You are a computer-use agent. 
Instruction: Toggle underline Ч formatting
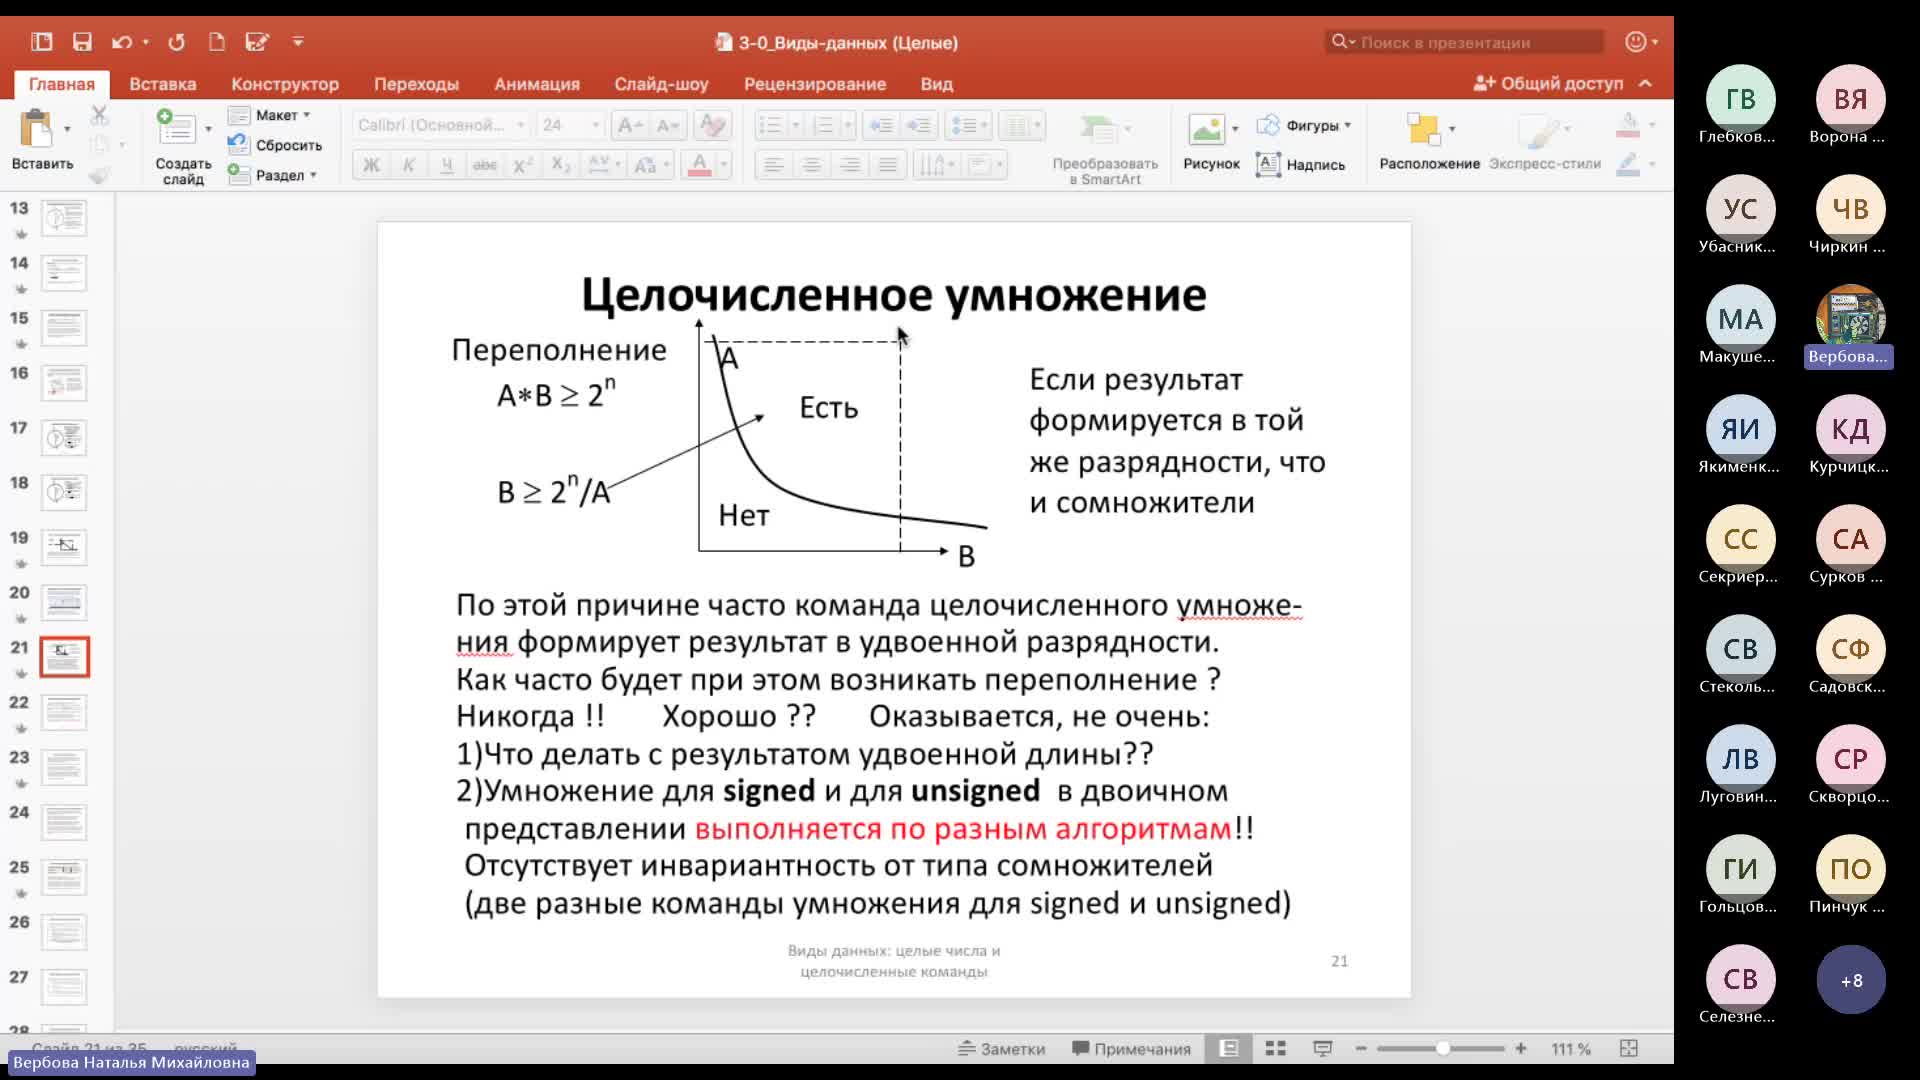click(447, 165)
